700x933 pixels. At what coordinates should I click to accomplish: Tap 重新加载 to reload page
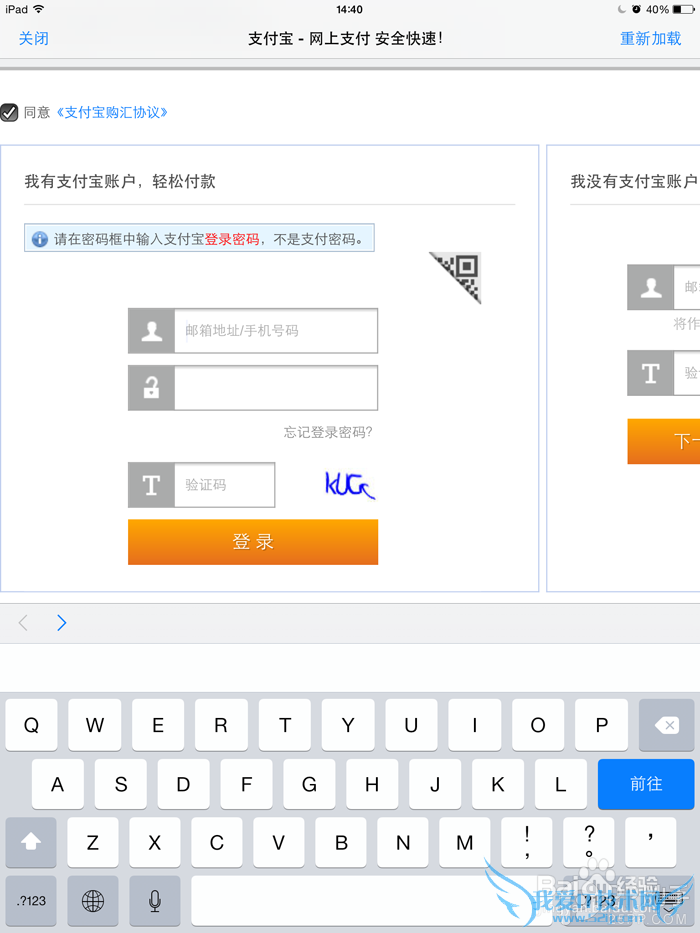[x=650, y=39]
